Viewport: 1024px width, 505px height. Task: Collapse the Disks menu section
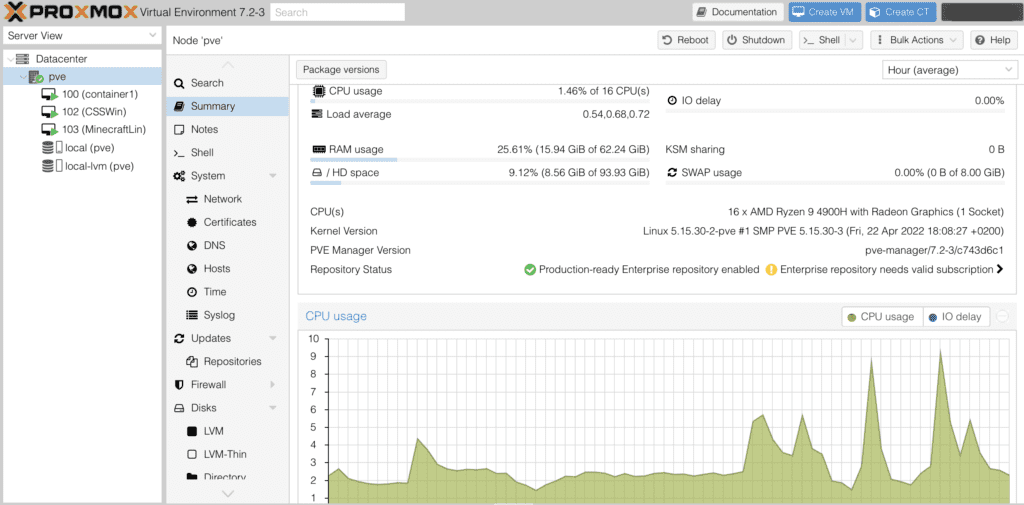273,408
